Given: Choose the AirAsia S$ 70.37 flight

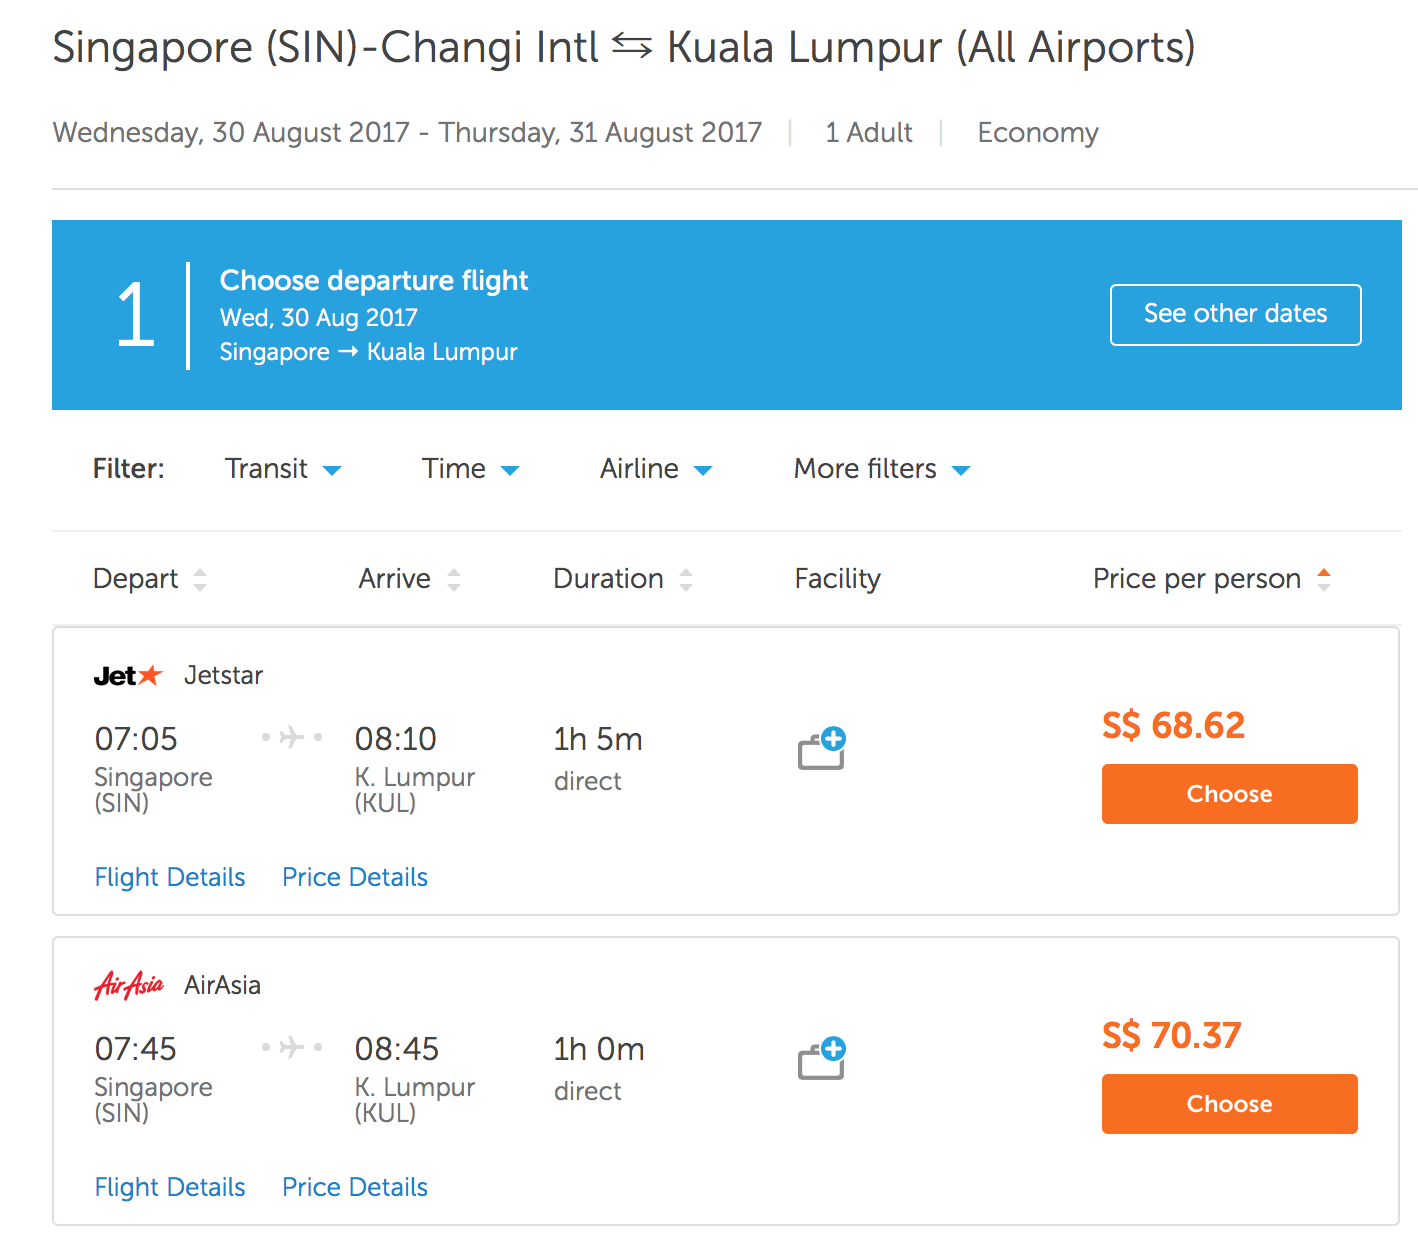Looking at the screenshot, I should (x=1229, y=1104).
